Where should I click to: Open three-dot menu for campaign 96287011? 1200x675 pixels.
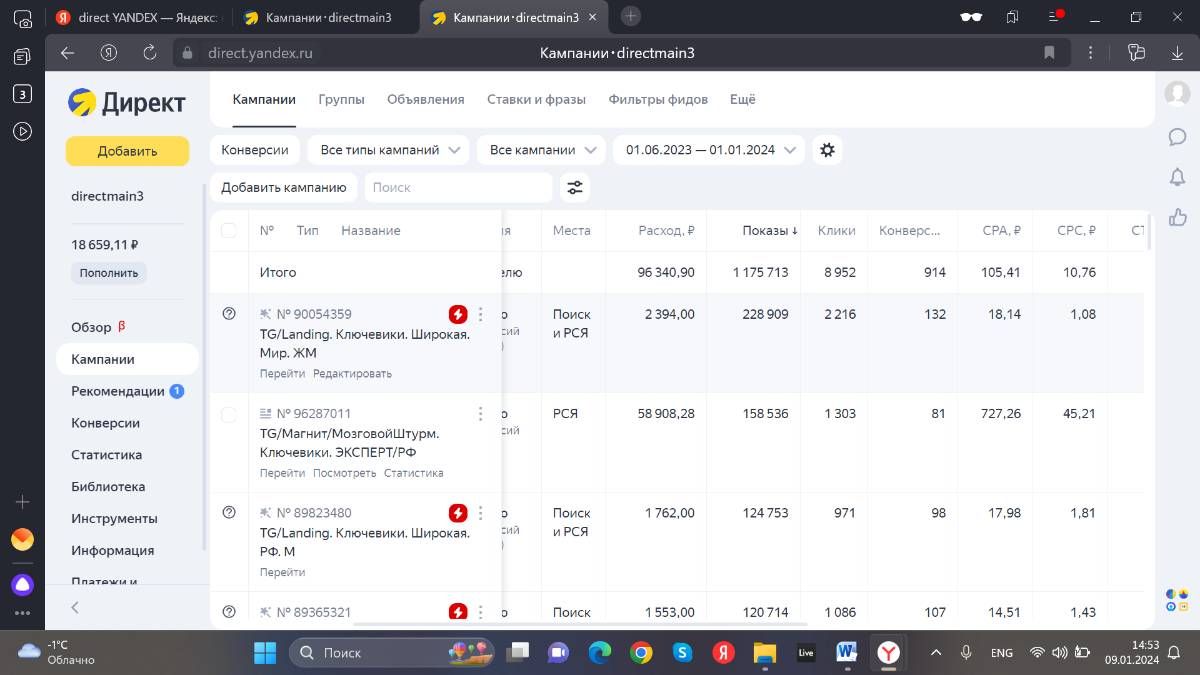[480, 413]
